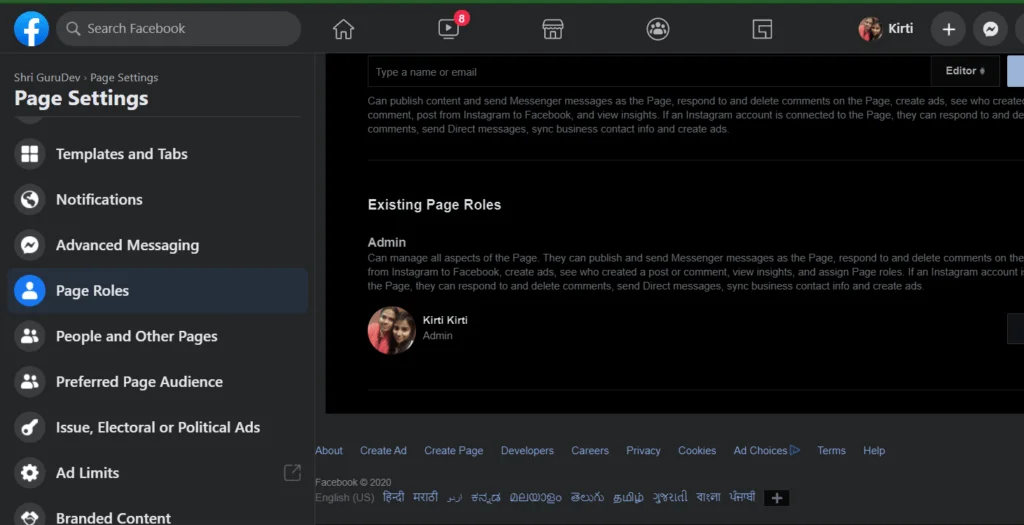
Task: Click Kirti Kirti admin profile photo
Action: pos(391,329)
